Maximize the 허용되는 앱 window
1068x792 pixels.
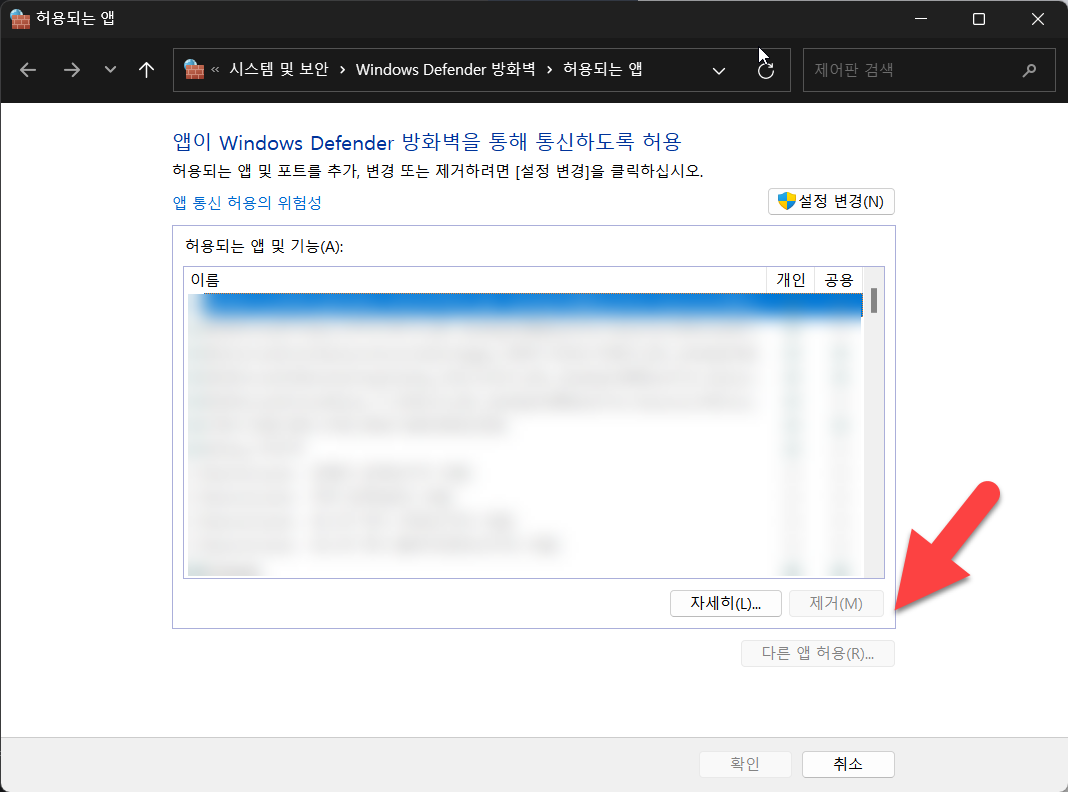(979, 19)
